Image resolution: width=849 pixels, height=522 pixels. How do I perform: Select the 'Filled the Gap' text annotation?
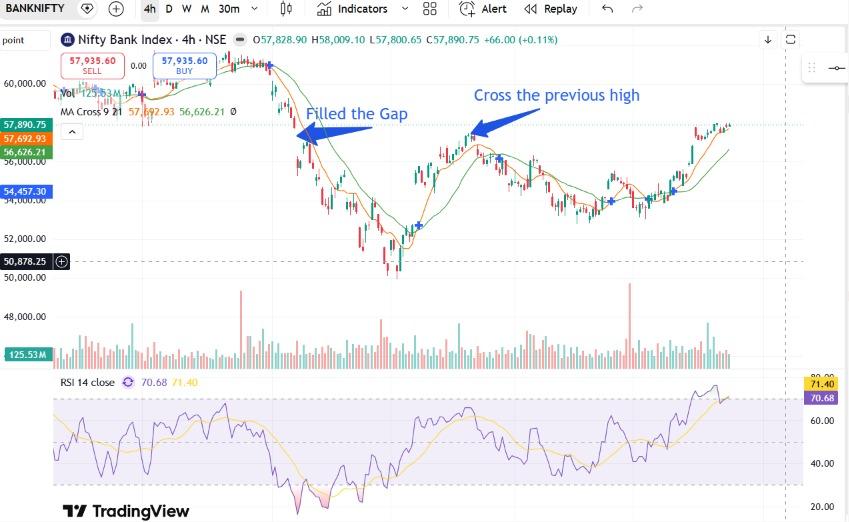(x=357, y=114)
